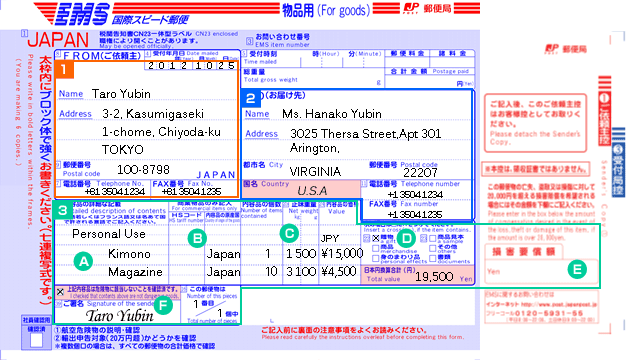
Task: Select the green circle labeled A
Action: tap(83, 261)
